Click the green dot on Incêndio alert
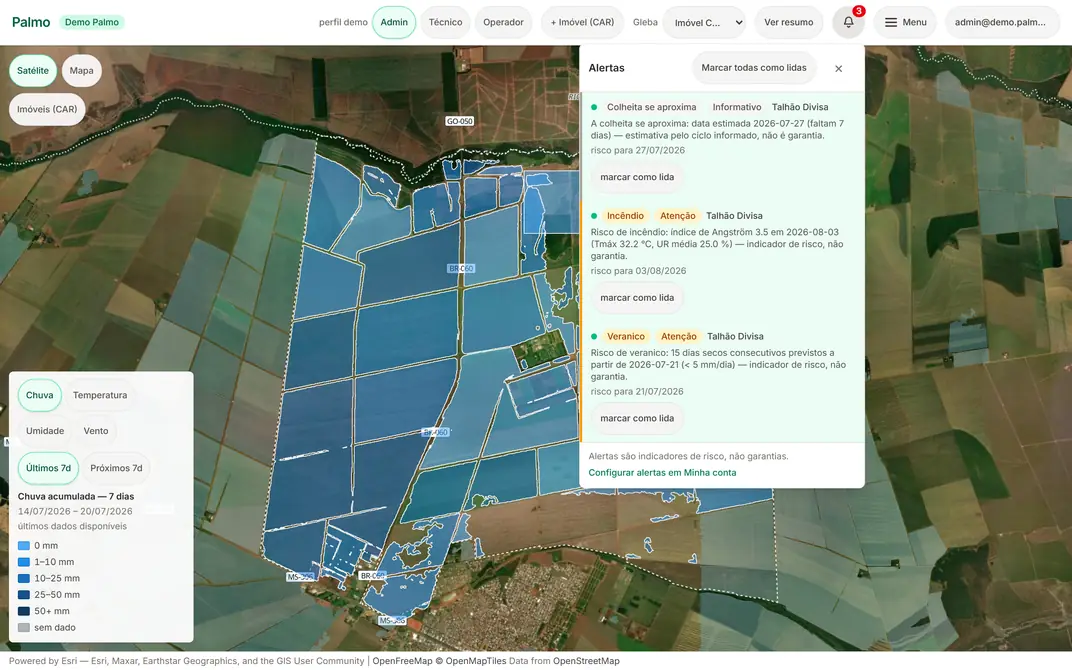 click(x=594, y=216)
